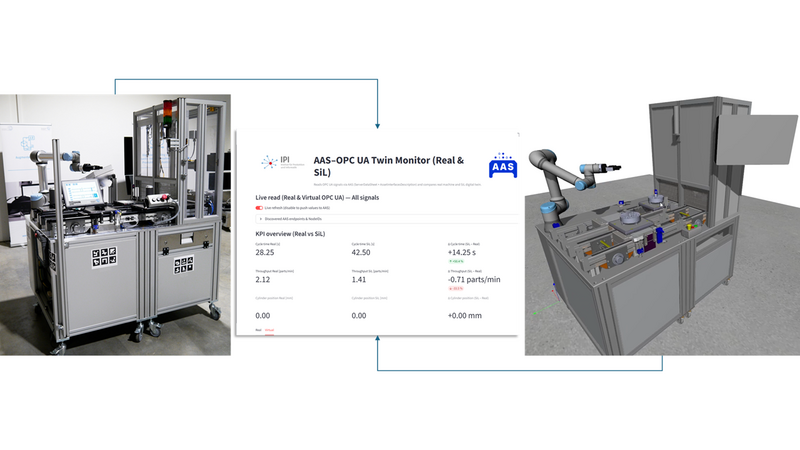The image size is (800, 450).
Task: Toggle the Live refresh switch off
Action: point(260,208)
